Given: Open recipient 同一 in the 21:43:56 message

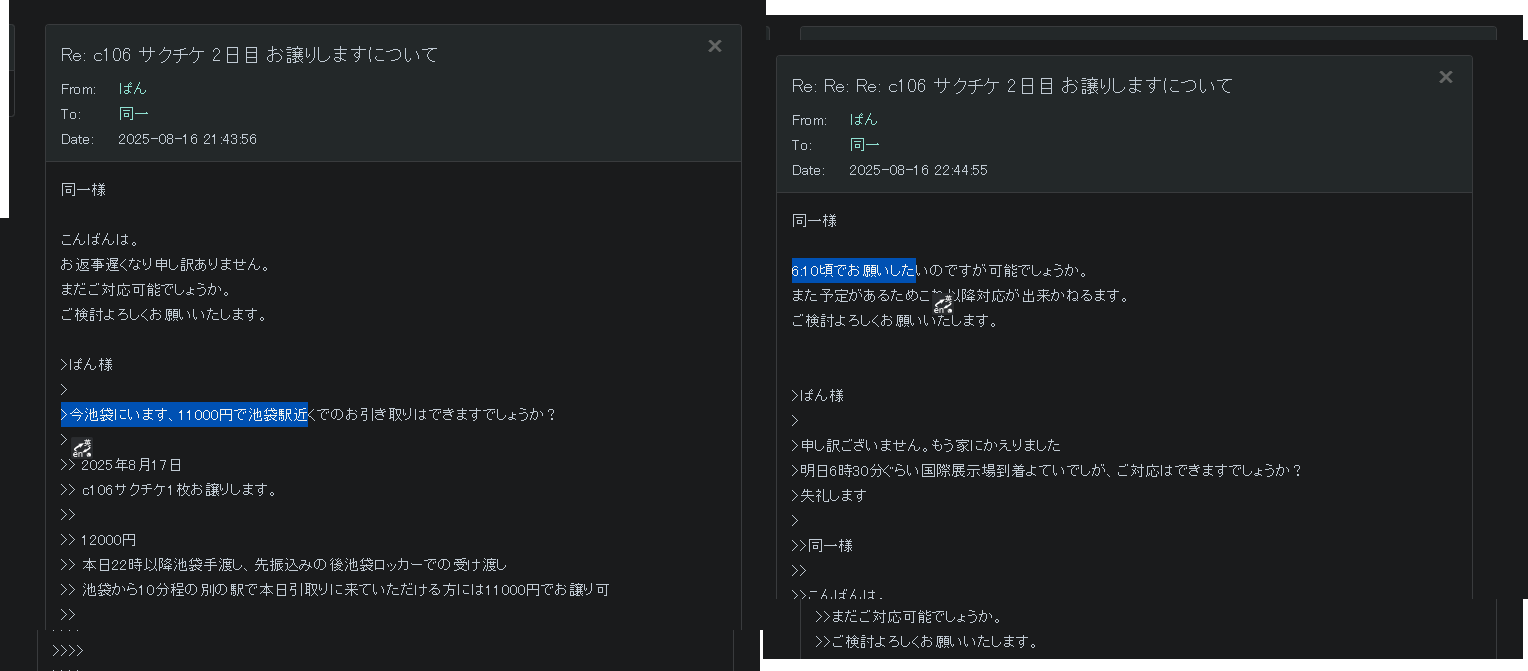Looking at the screenshot, I should [133, 114].
